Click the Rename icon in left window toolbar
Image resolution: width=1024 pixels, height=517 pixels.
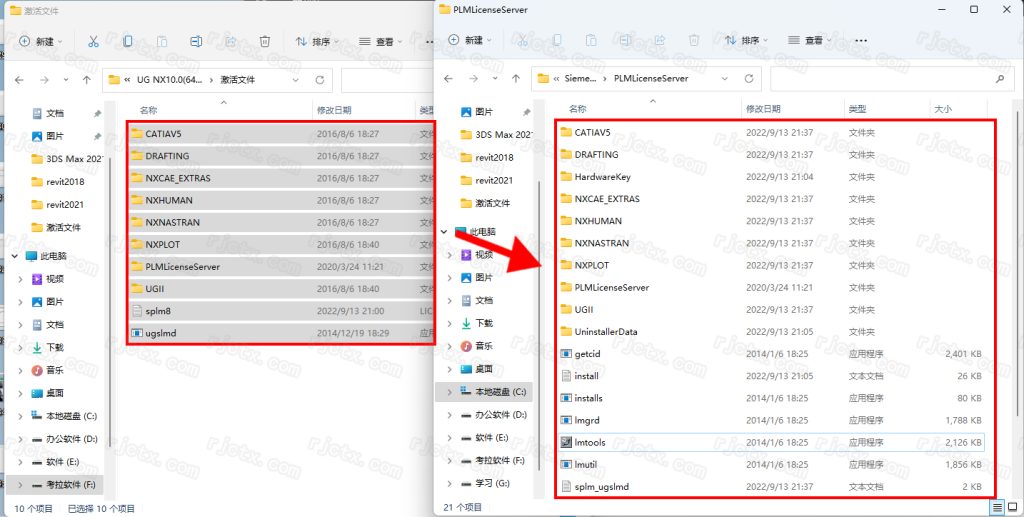[196, 42]
